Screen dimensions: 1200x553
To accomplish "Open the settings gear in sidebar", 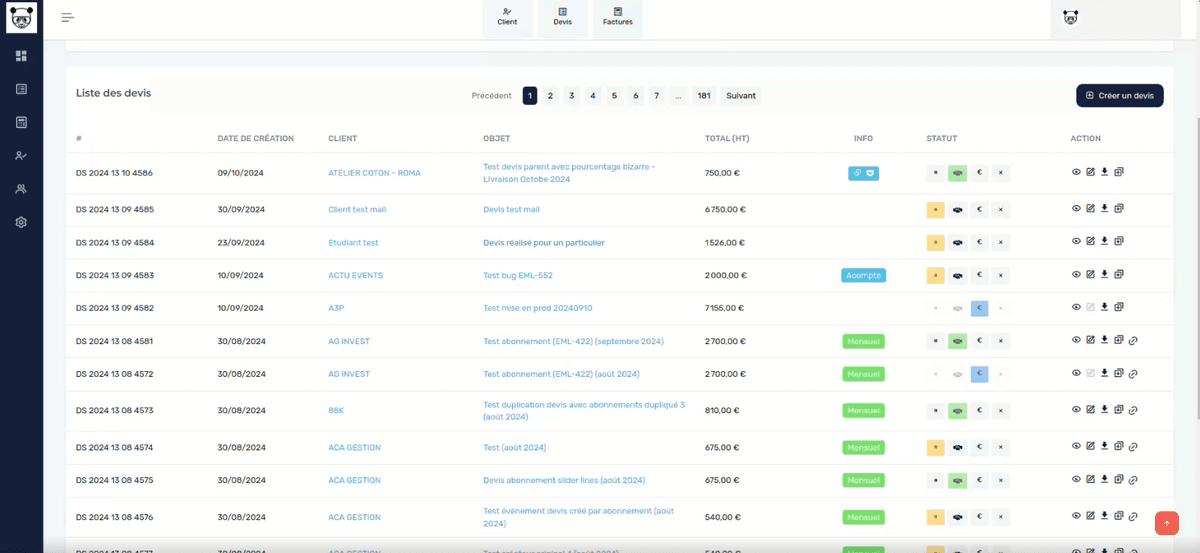I will [21, 222].
